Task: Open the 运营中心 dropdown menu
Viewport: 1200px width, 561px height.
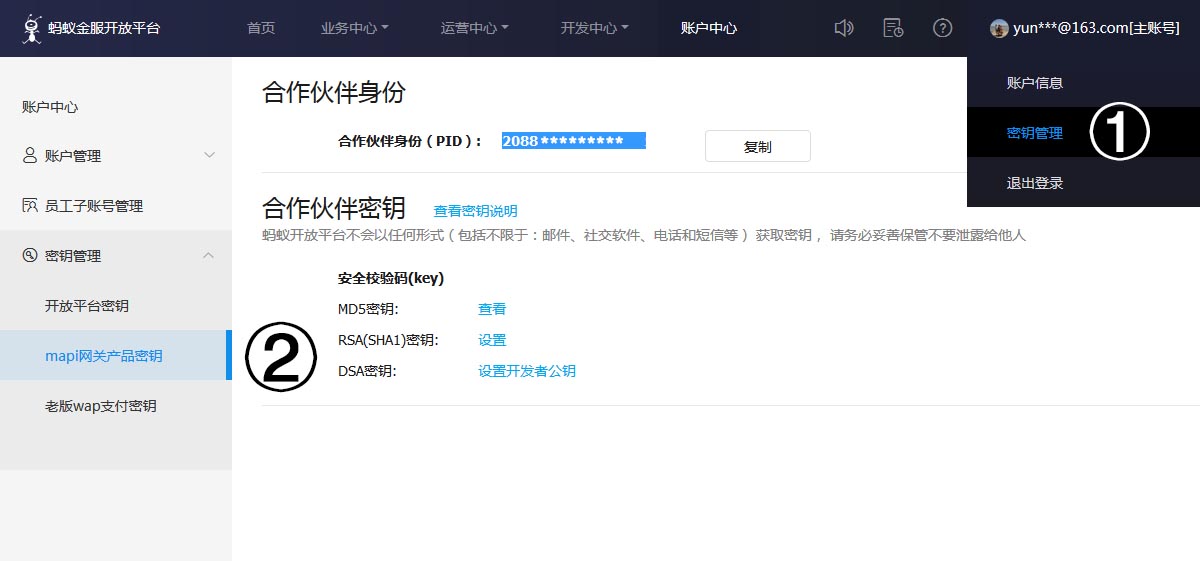Action: click(474, 28)
